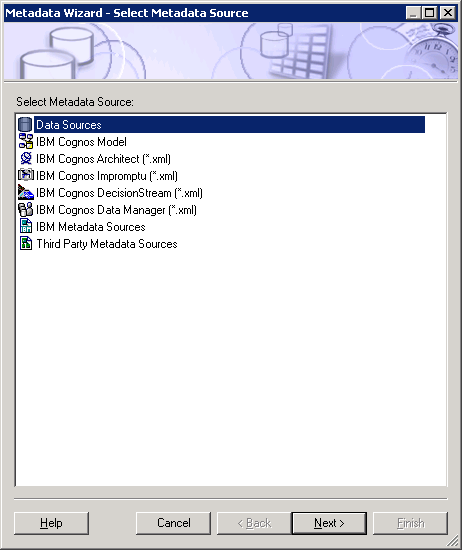
Task: Click the Data Sources cylinder icon
Action: [25, 125]
